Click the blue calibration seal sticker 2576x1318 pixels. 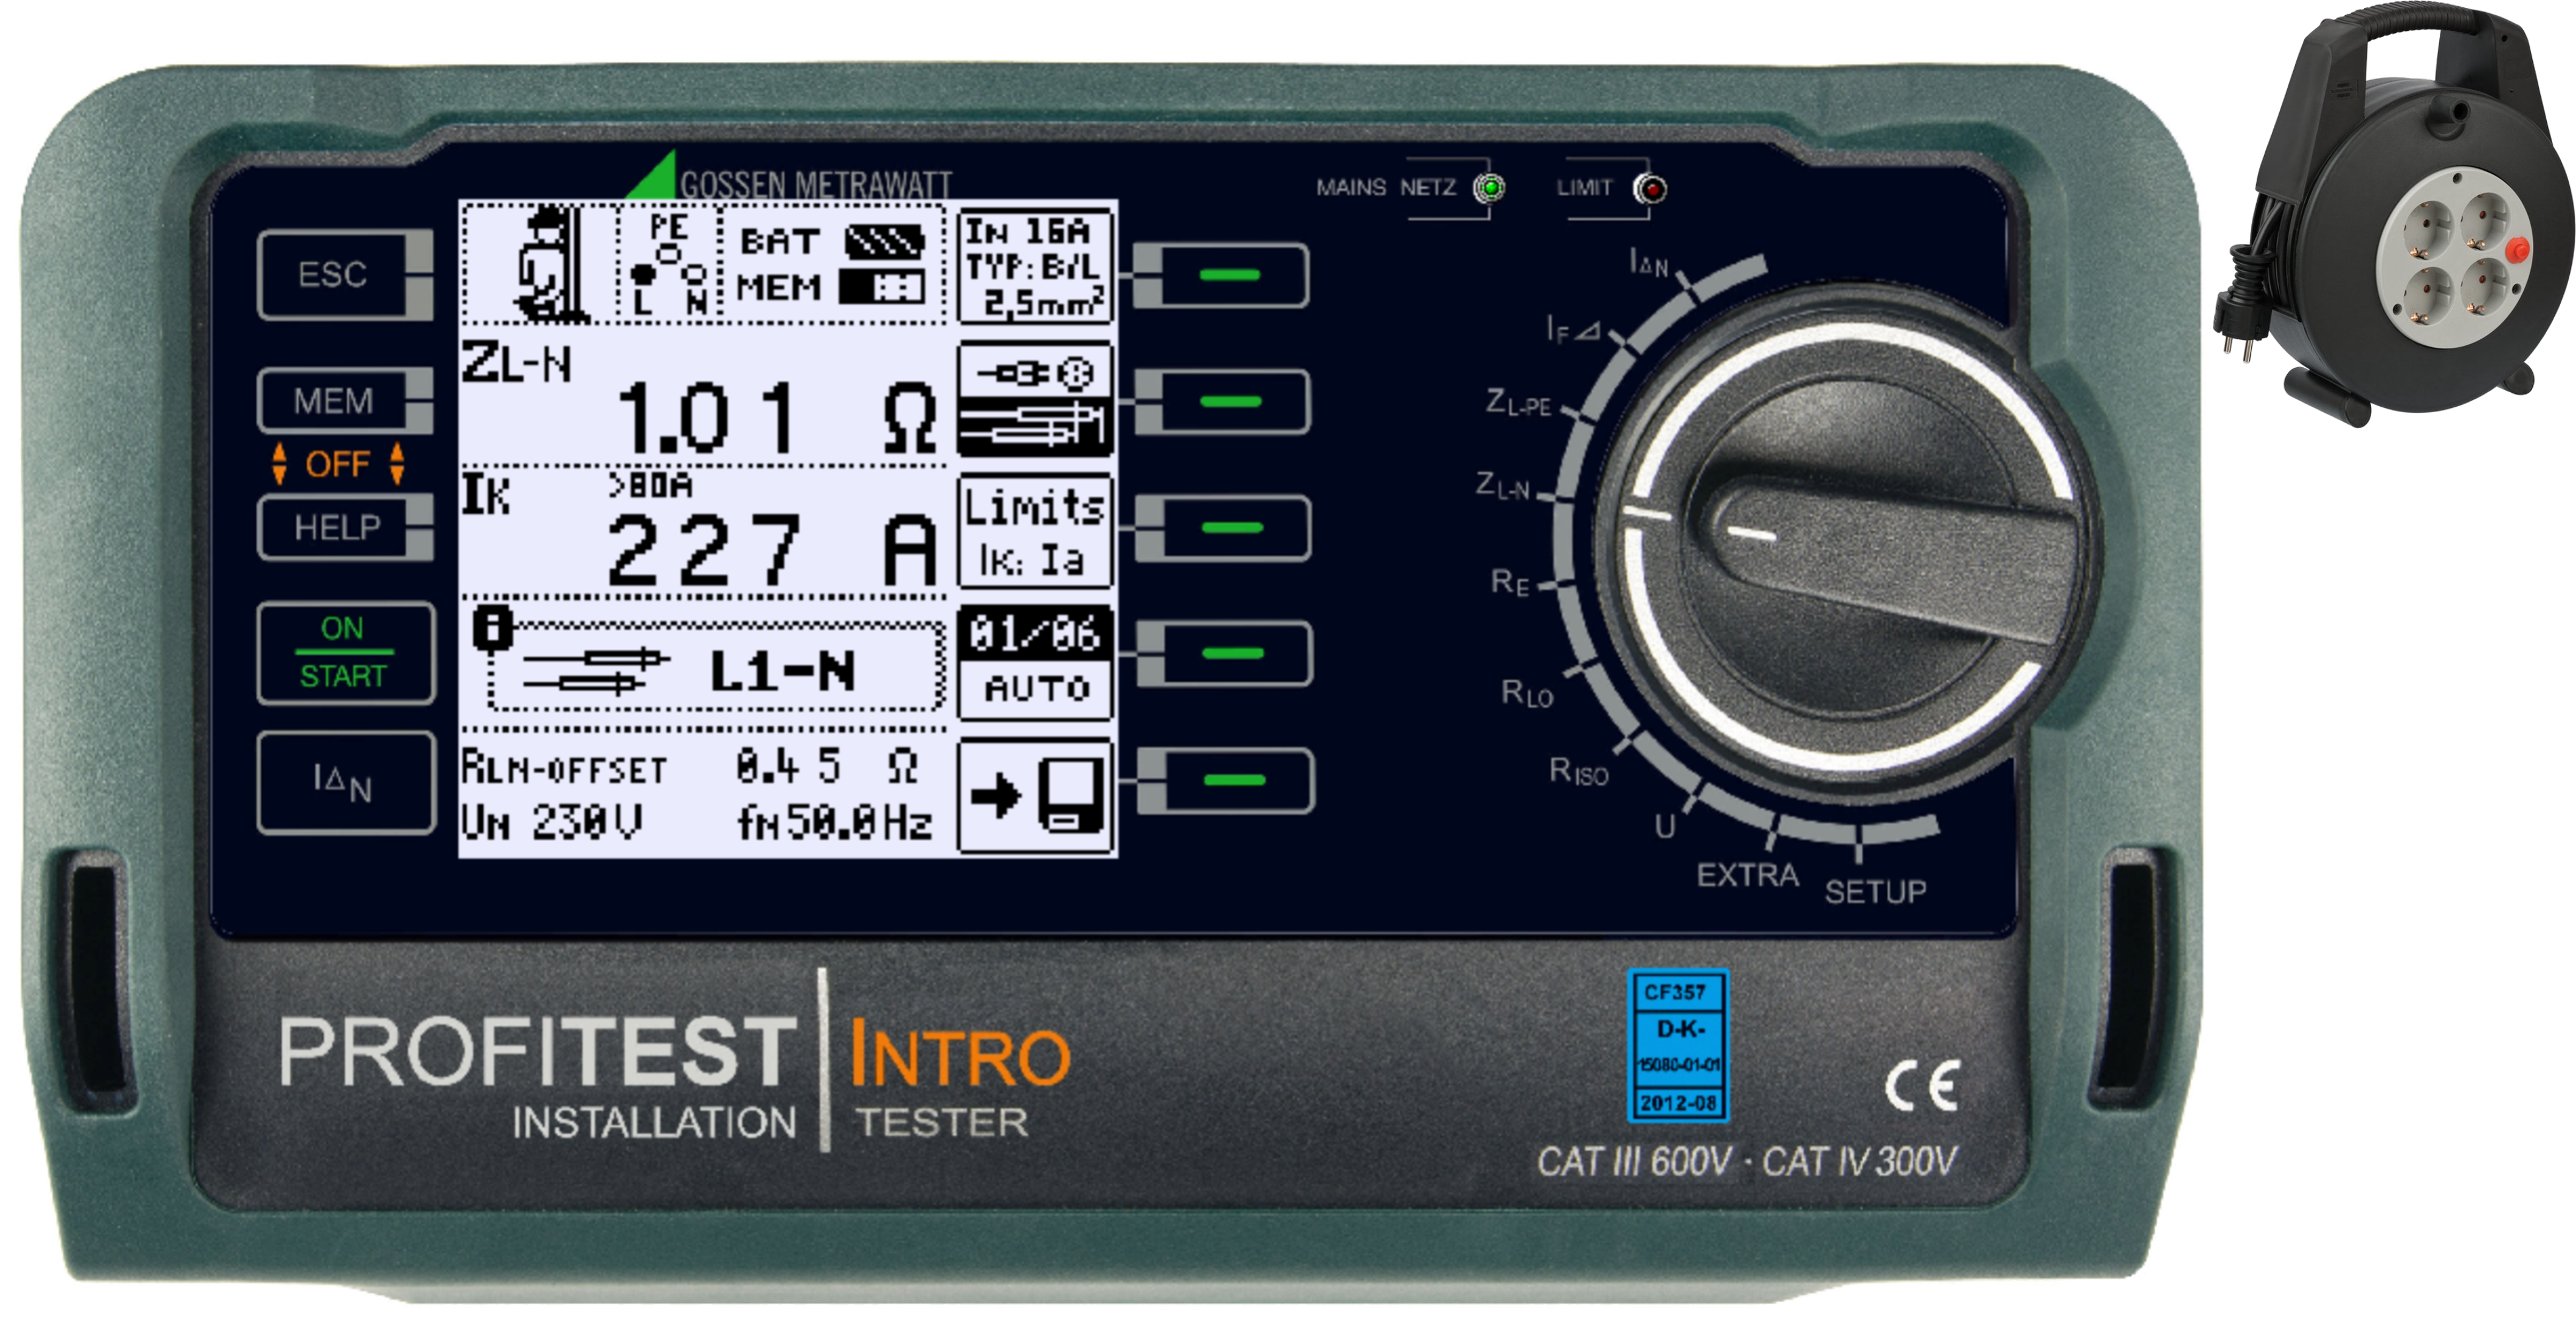point(1678,1045)
